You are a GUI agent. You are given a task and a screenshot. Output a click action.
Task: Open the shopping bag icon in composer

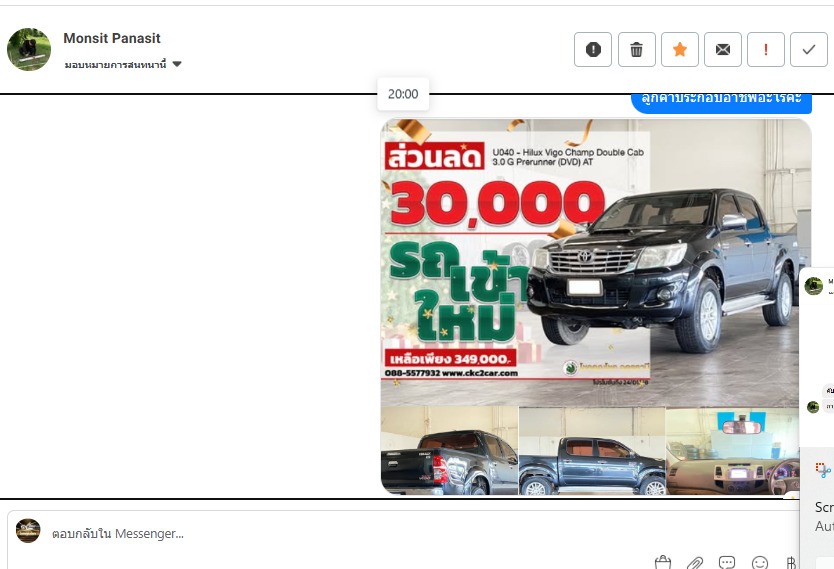(x=663, y=563)
